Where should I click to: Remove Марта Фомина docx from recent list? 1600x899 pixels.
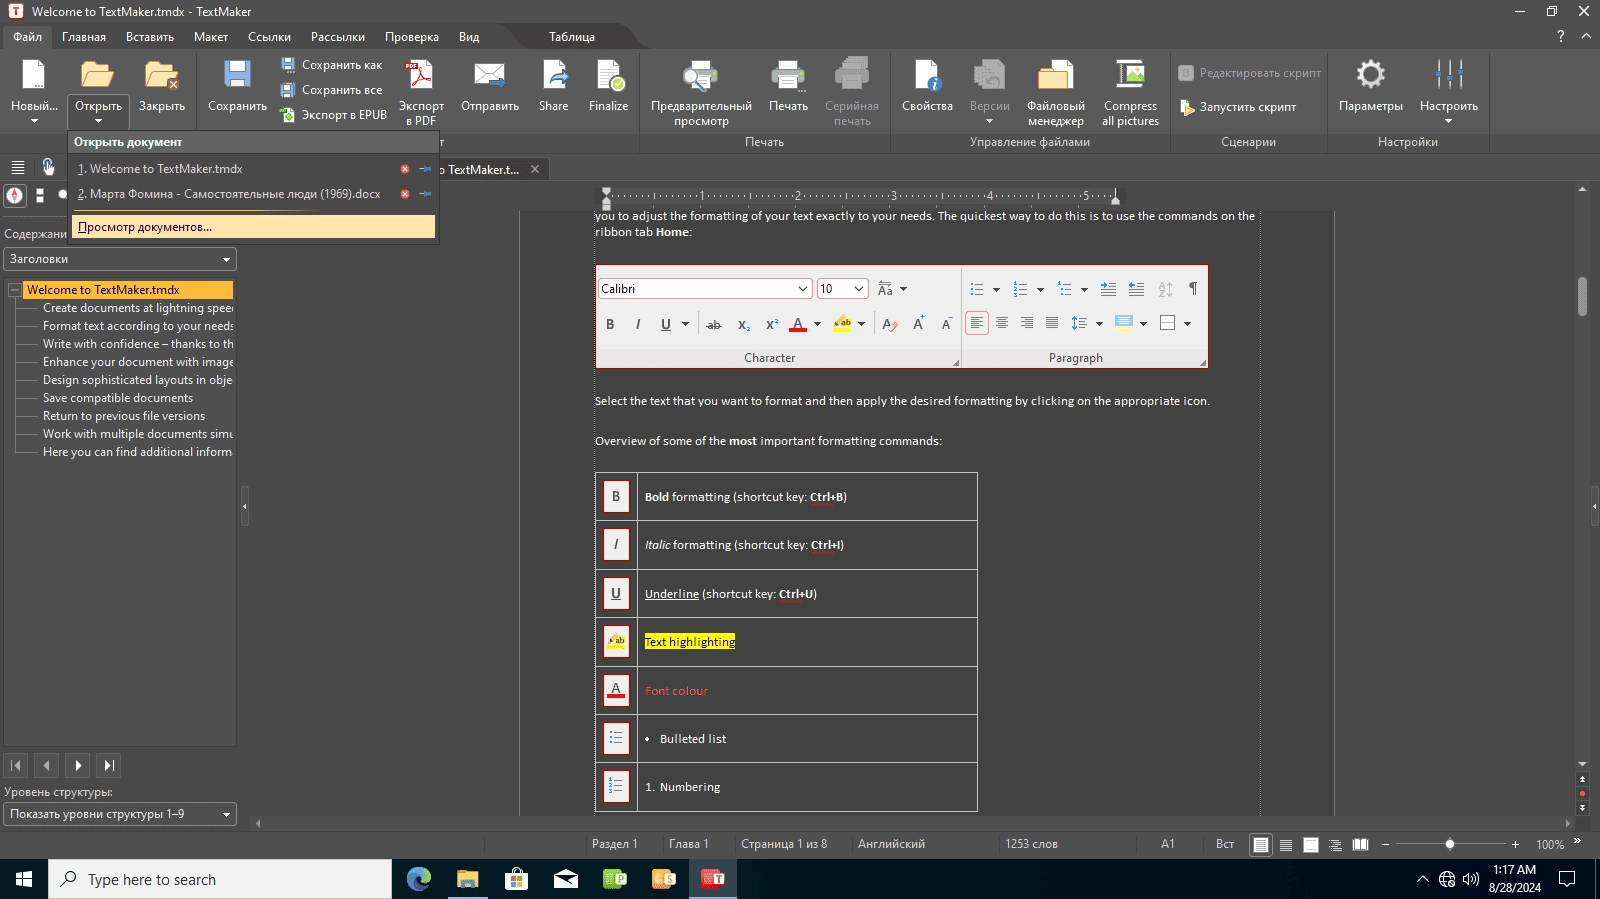click(x=405, y=194)
